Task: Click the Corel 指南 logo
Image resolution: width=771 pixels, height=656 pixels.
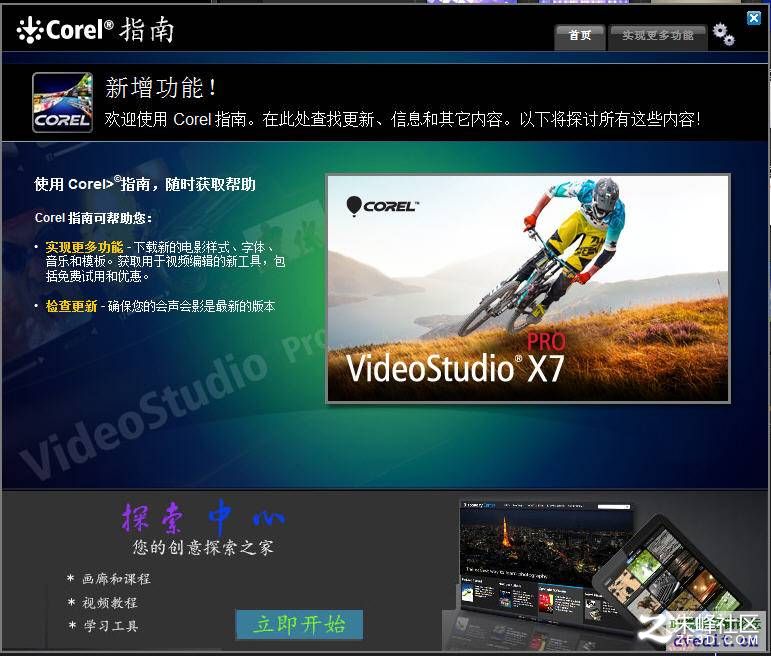Action: [95, 30]
